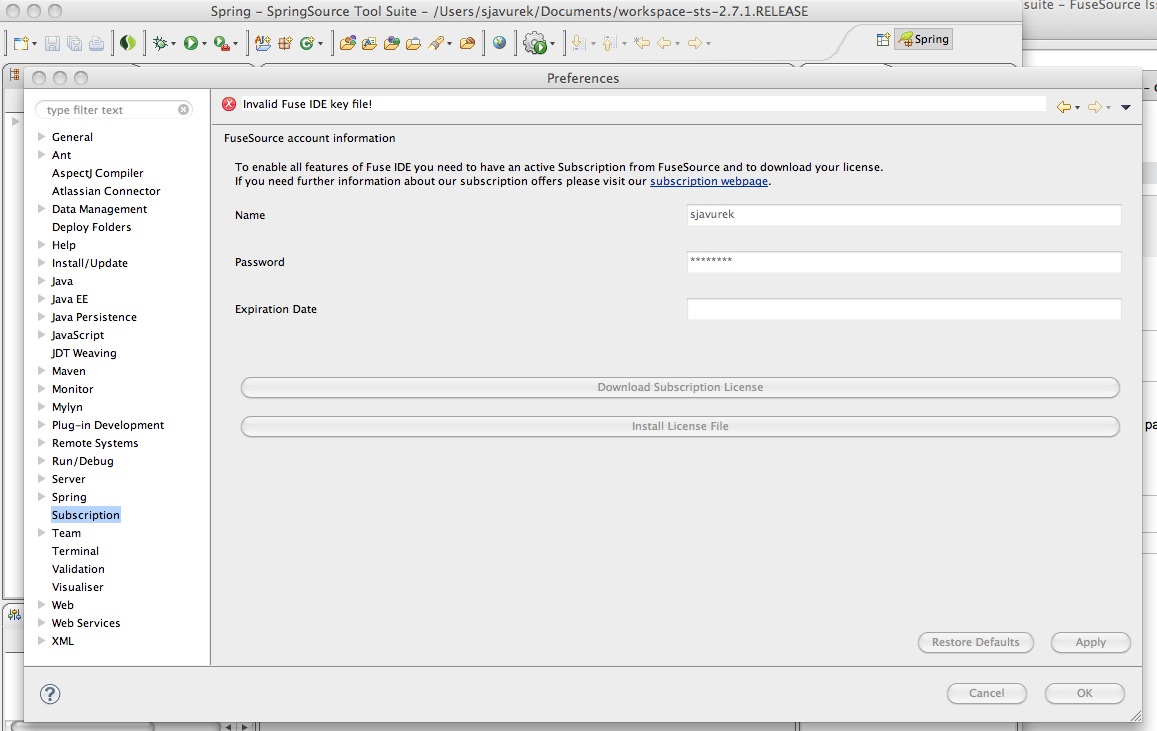This screenshot has width=1157, height=731.
Task: Select JDT Weaving in the tree
Action: (x=83, y=353)
